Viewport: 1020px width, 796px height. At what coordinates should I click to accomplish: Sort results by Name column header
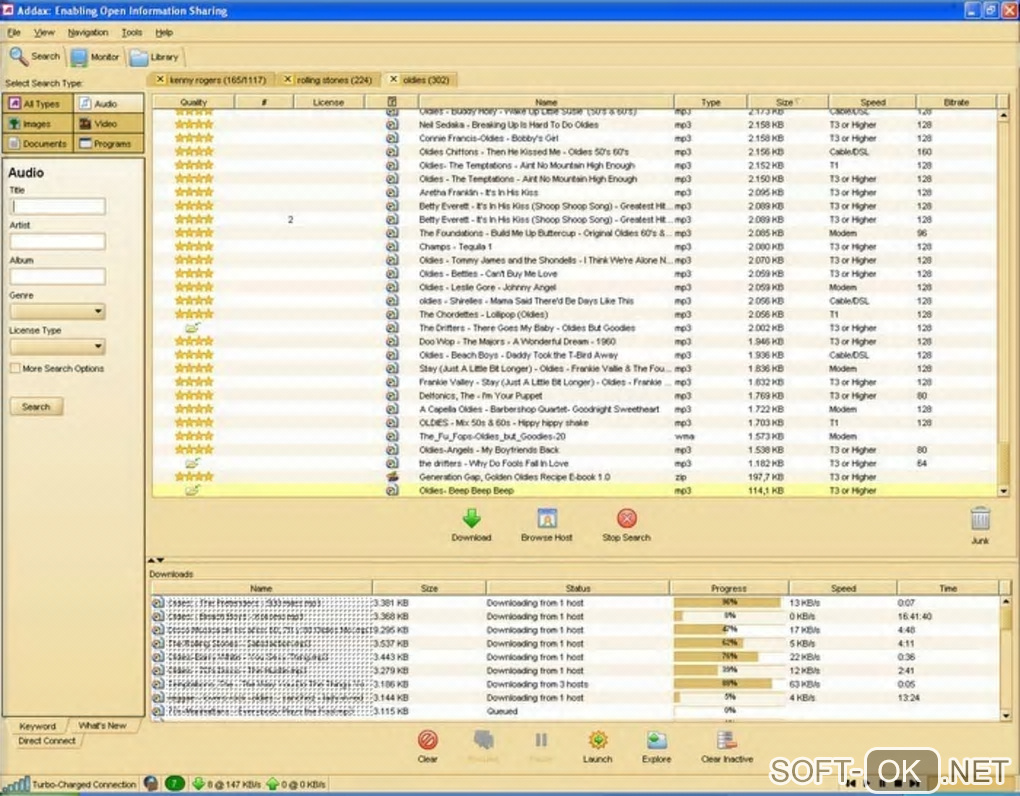(546, 102)
